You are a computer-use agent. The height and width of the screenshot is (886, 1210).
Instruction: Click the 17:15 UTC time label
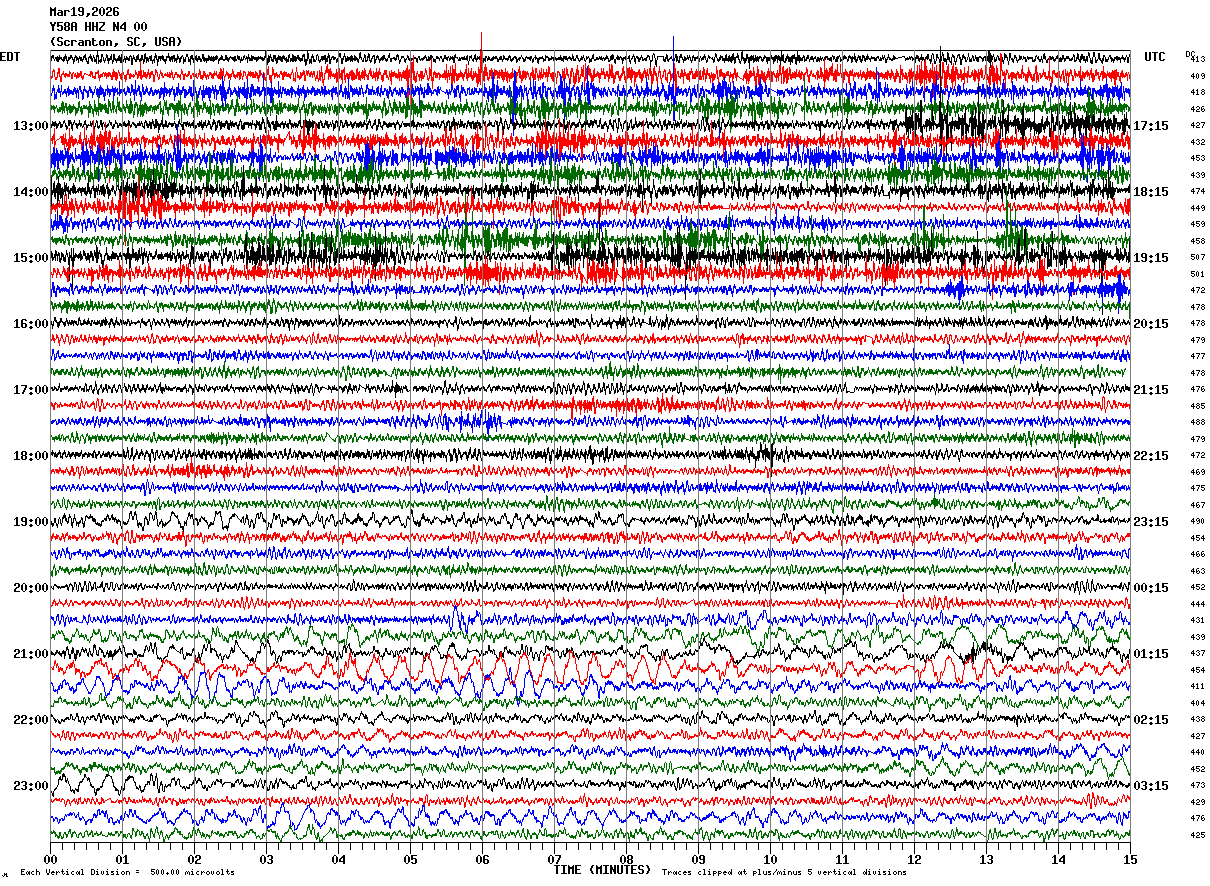coord(1151,126)
